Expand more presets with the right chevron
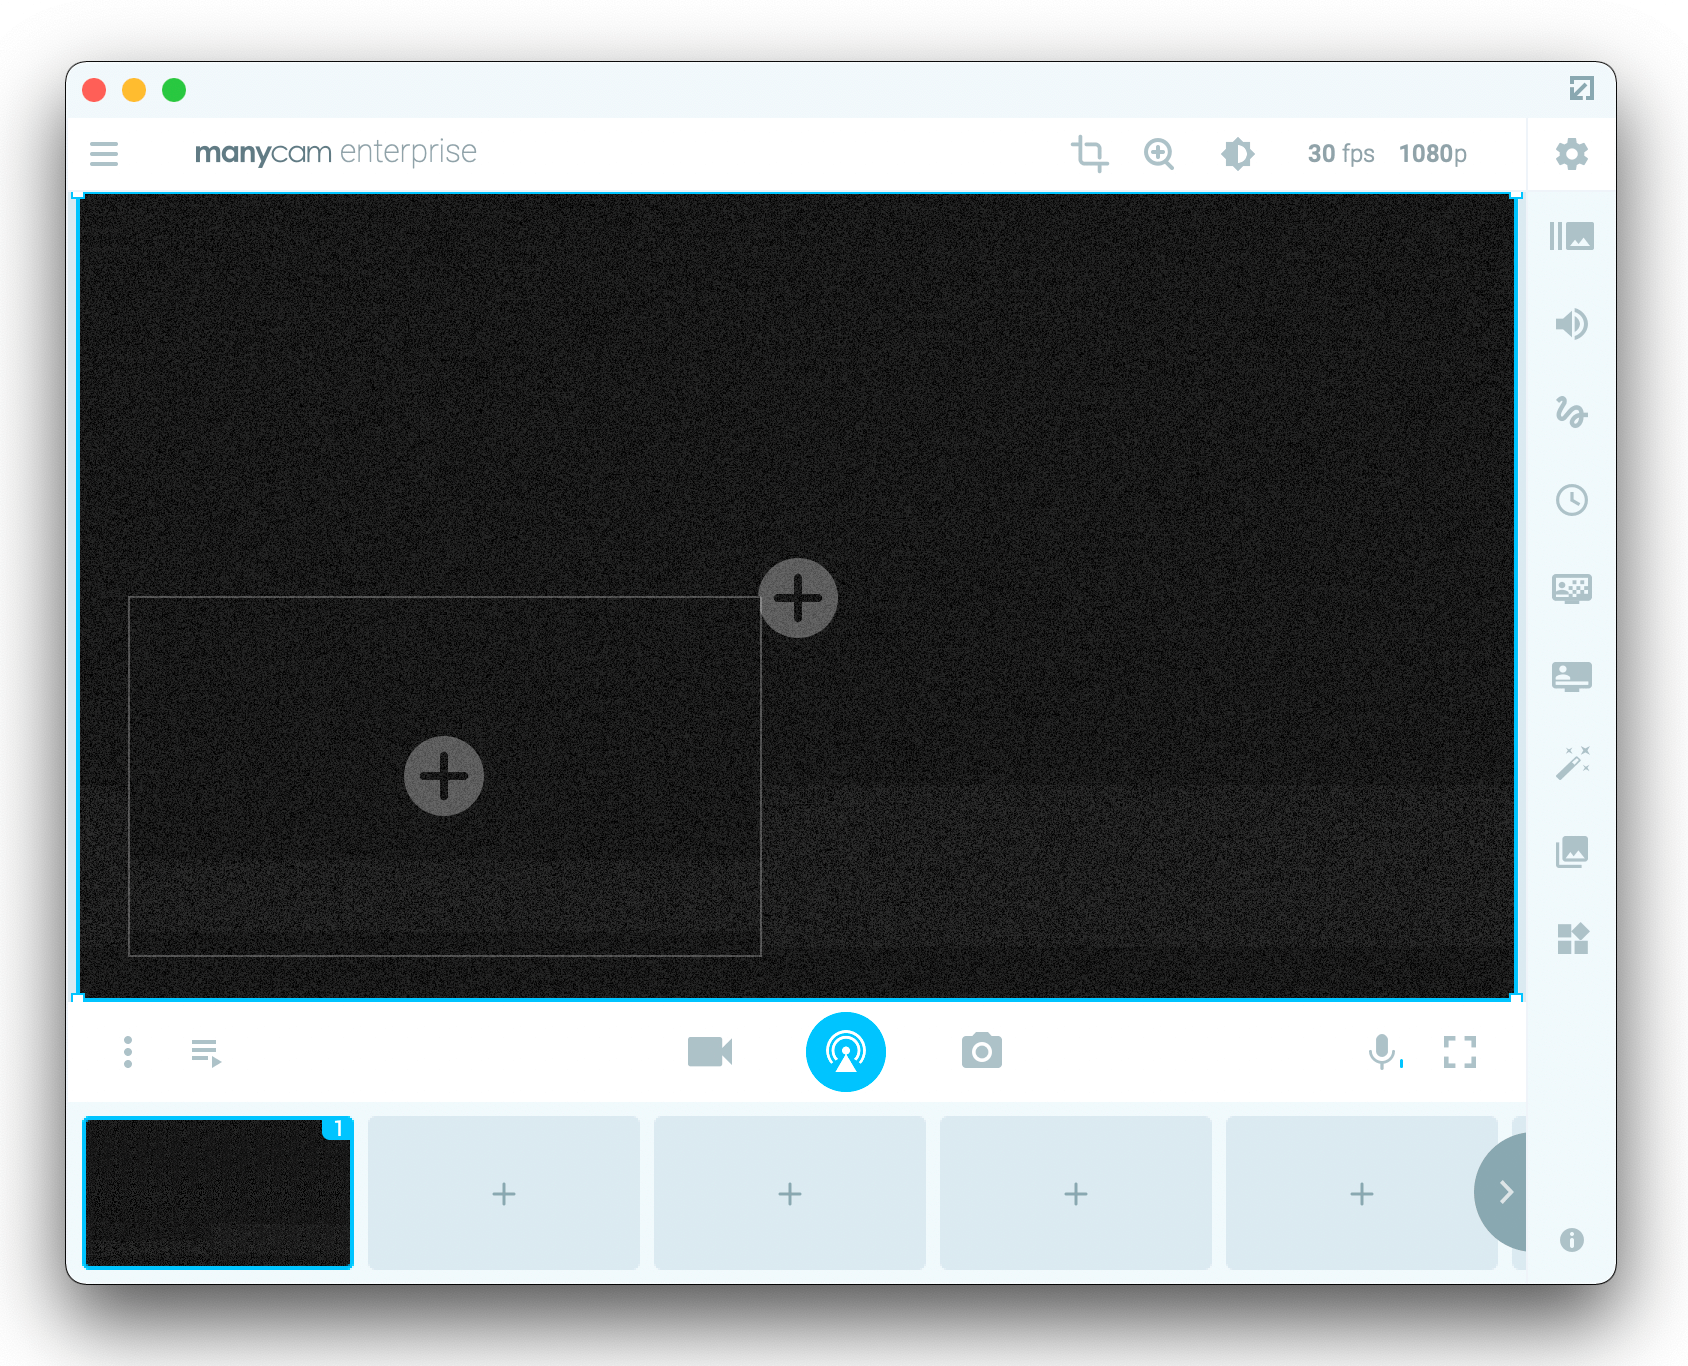This screenshot has height=1366, width=1688. 1505,1192
